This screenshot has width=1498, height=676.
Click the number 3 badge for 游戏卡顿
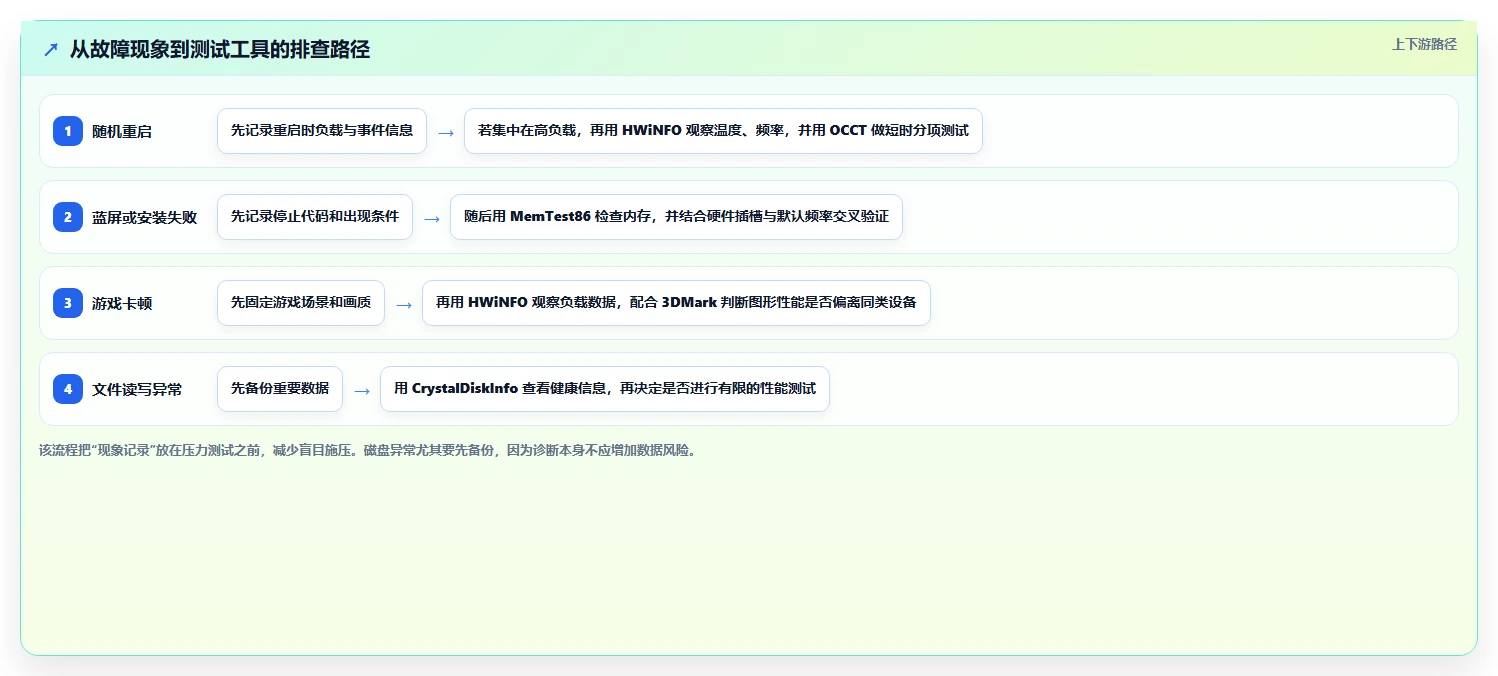(x=68, y=303)
